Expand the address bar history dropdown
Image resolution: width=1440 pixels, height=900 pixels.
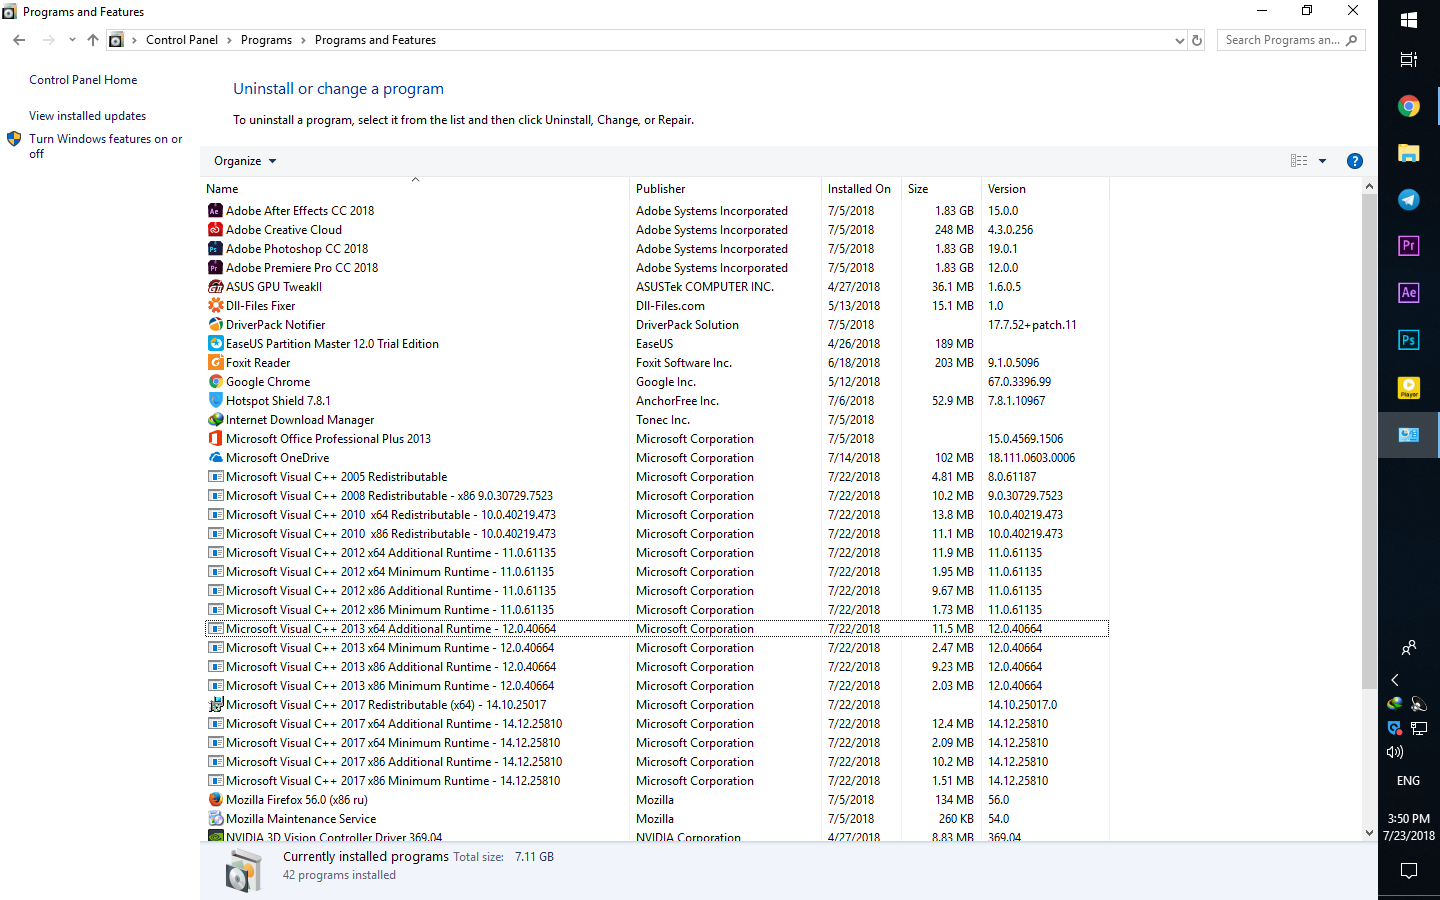pos(1180,41)
